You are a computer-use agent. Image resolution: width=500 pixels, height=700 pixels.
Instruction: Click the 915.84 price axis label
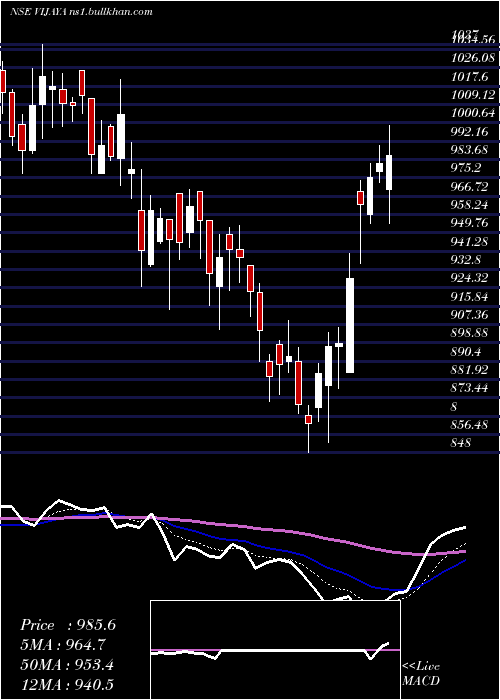tap(472, 297)
